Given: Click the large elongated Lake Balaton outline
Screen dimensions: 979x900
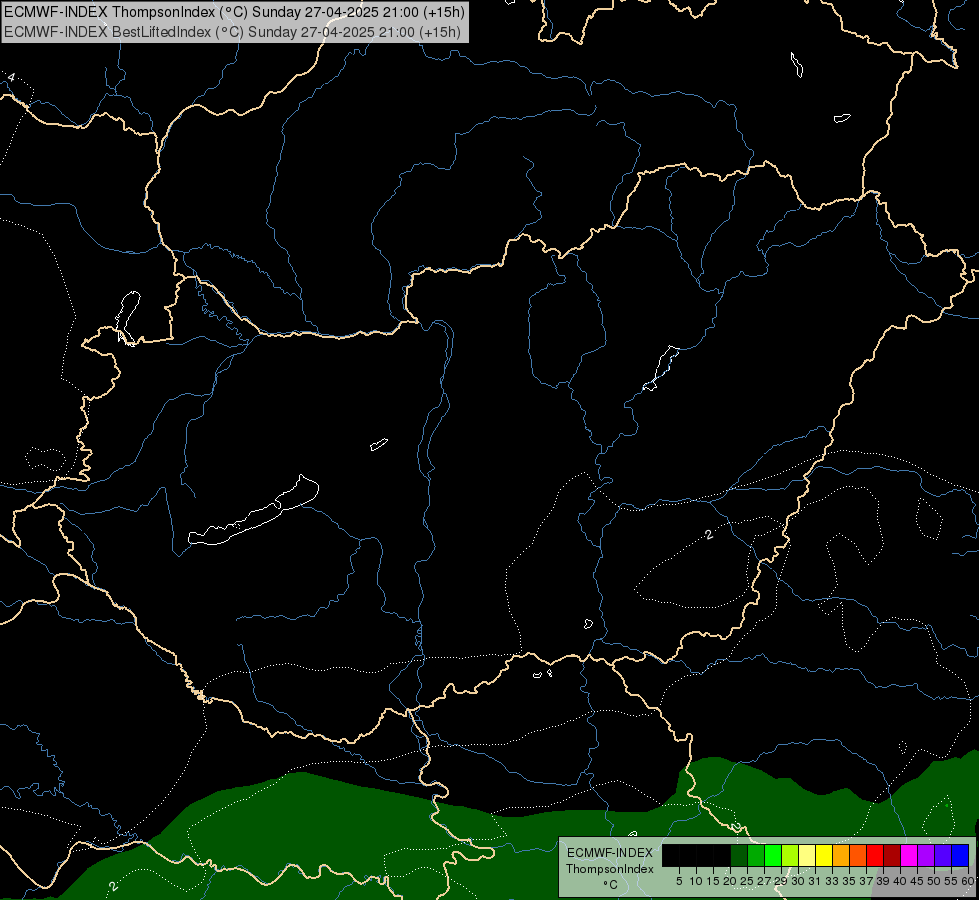Looking at the screenshot, I should (253, 510).
